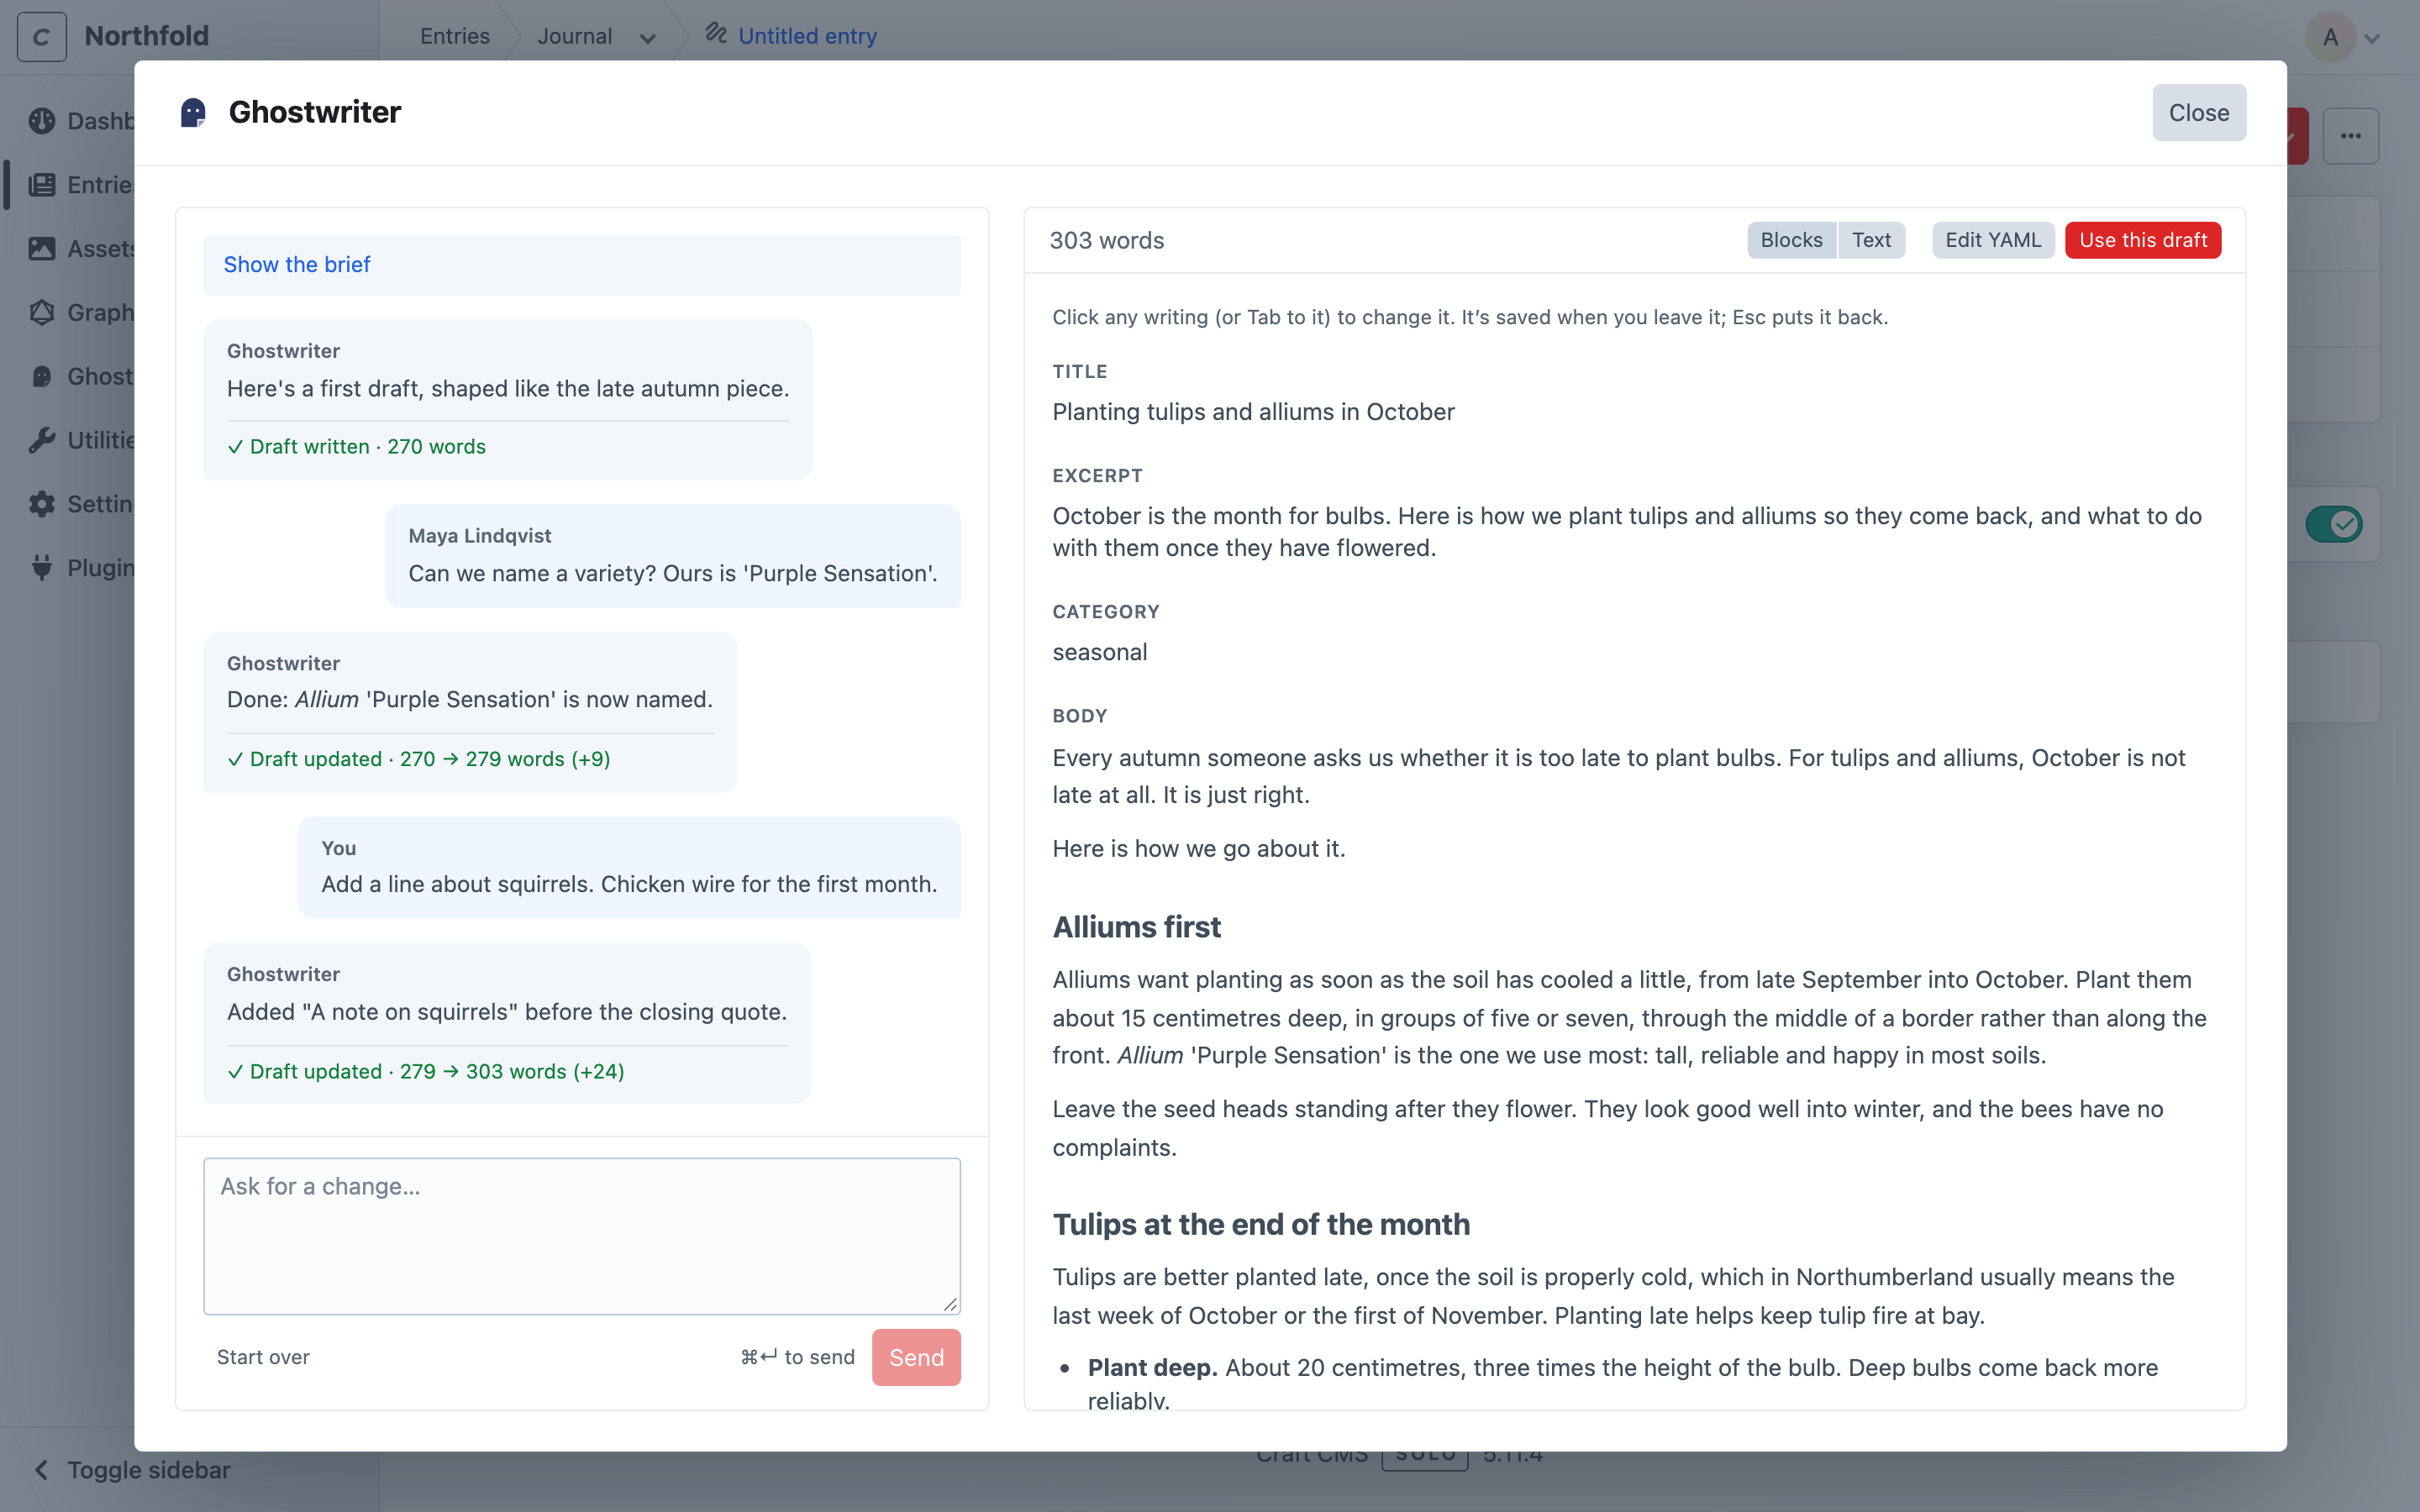This screenshot has width=2420, height=1512.
Task: Click the Here is how we go about it line
Action: click(x=1198, y=849)
